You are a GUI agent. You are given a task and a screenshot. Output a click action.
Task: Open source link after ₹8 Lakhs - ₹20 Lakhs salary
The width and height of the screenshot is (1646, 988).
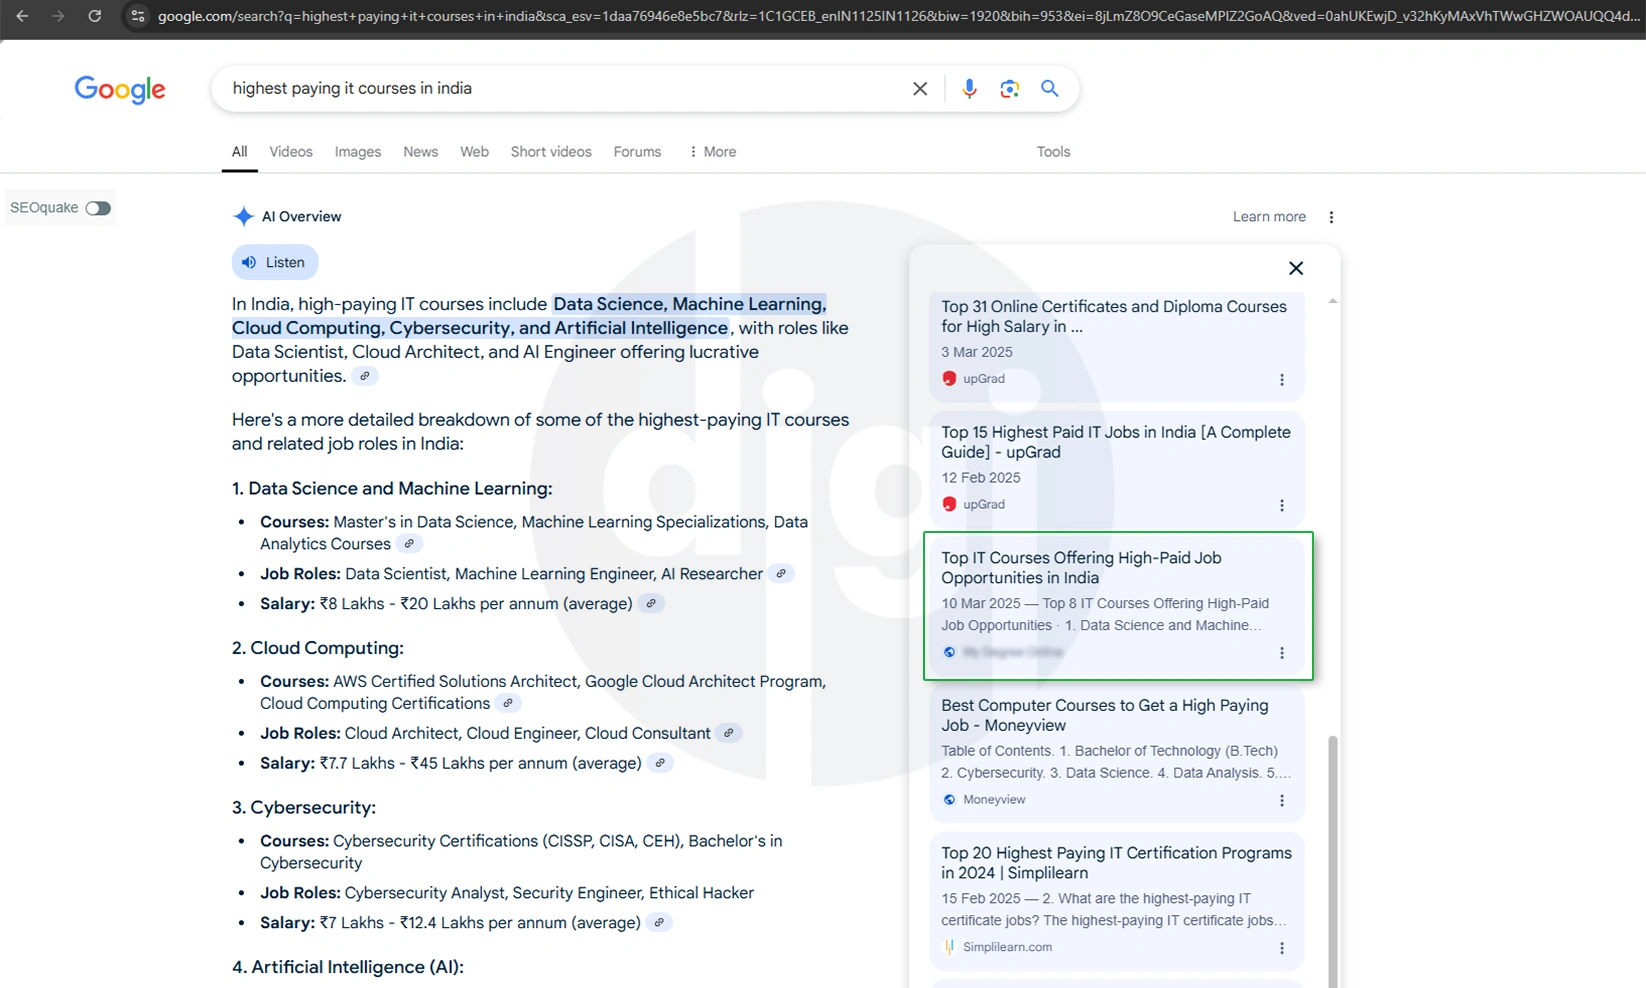tap(651, 604)
